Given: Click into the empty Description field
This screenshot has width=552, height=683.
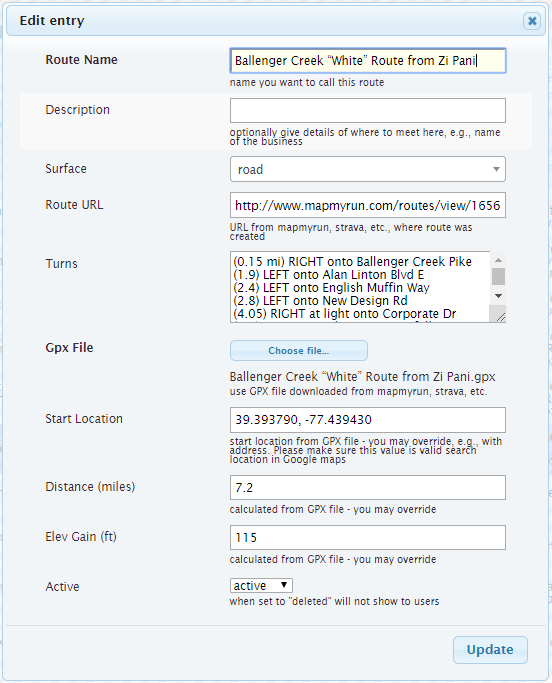Looking at the screenshot, I should (368, 110).
